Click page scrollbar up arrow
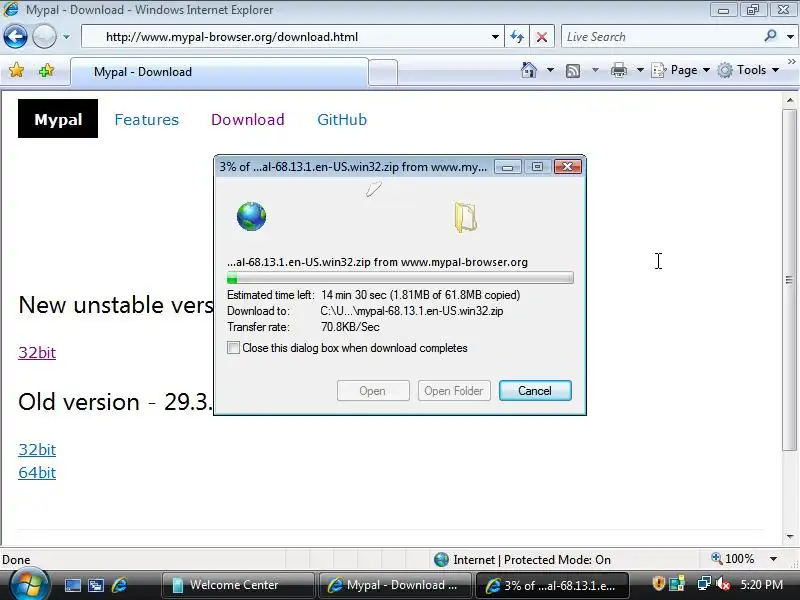The width and height of the screenshot is (800, 600). (790, 100)
